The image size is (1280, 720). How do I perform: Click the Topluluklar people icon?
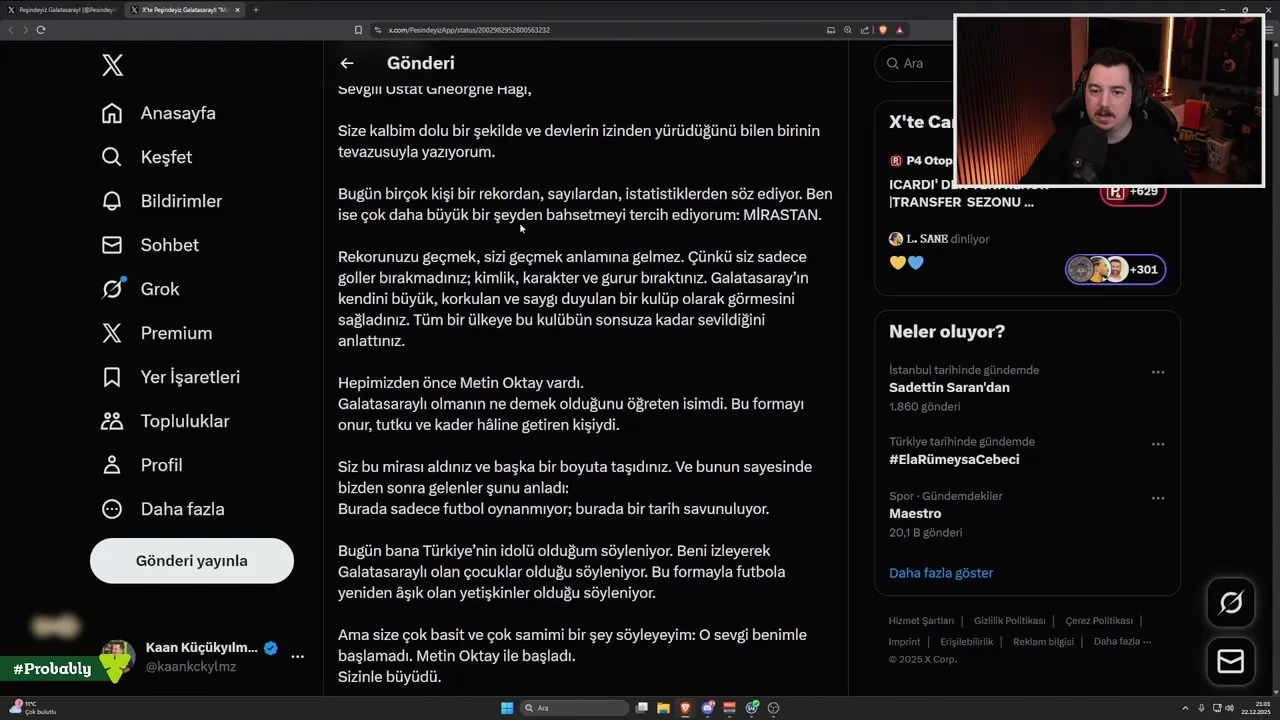112,421
